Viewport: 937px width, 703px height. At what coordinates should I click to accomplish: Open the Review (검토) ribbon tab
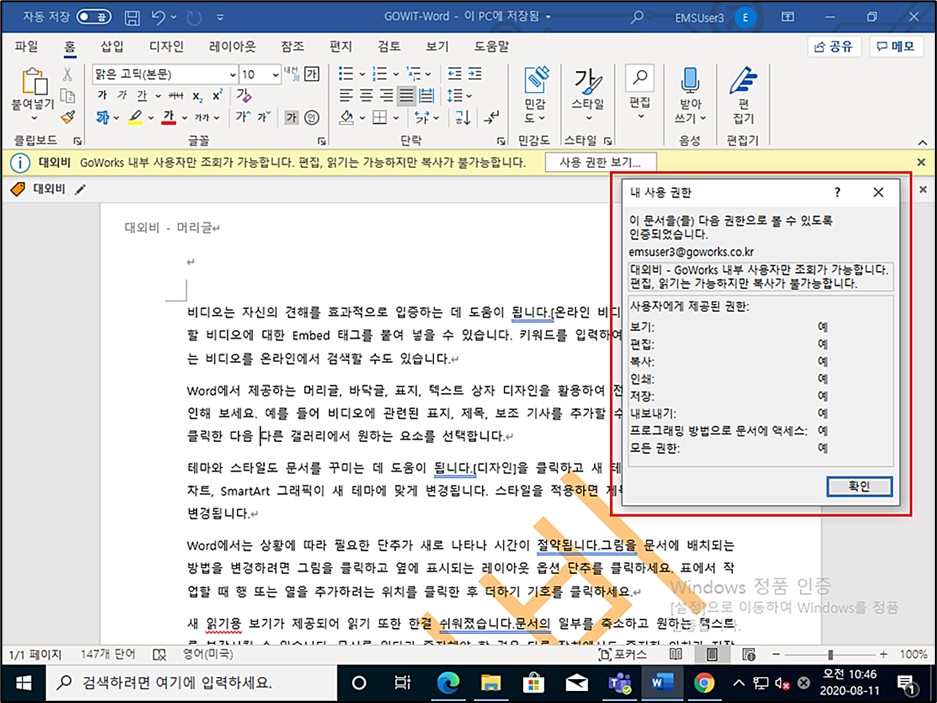[389, 46]
